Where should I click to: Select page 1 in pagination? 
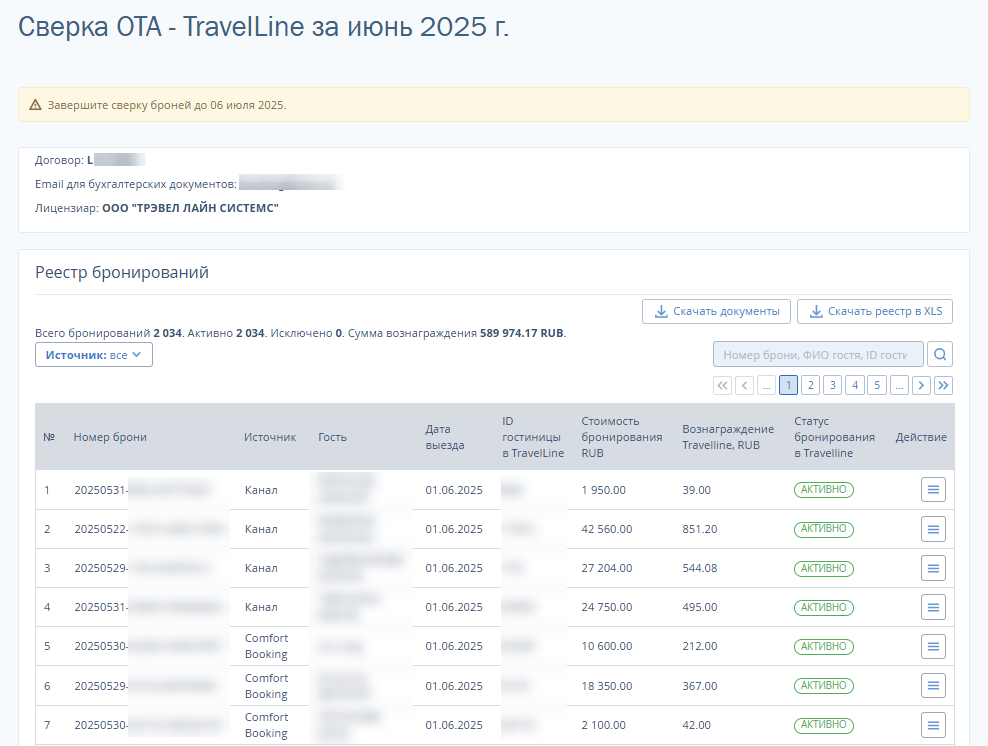coord(788,385)
